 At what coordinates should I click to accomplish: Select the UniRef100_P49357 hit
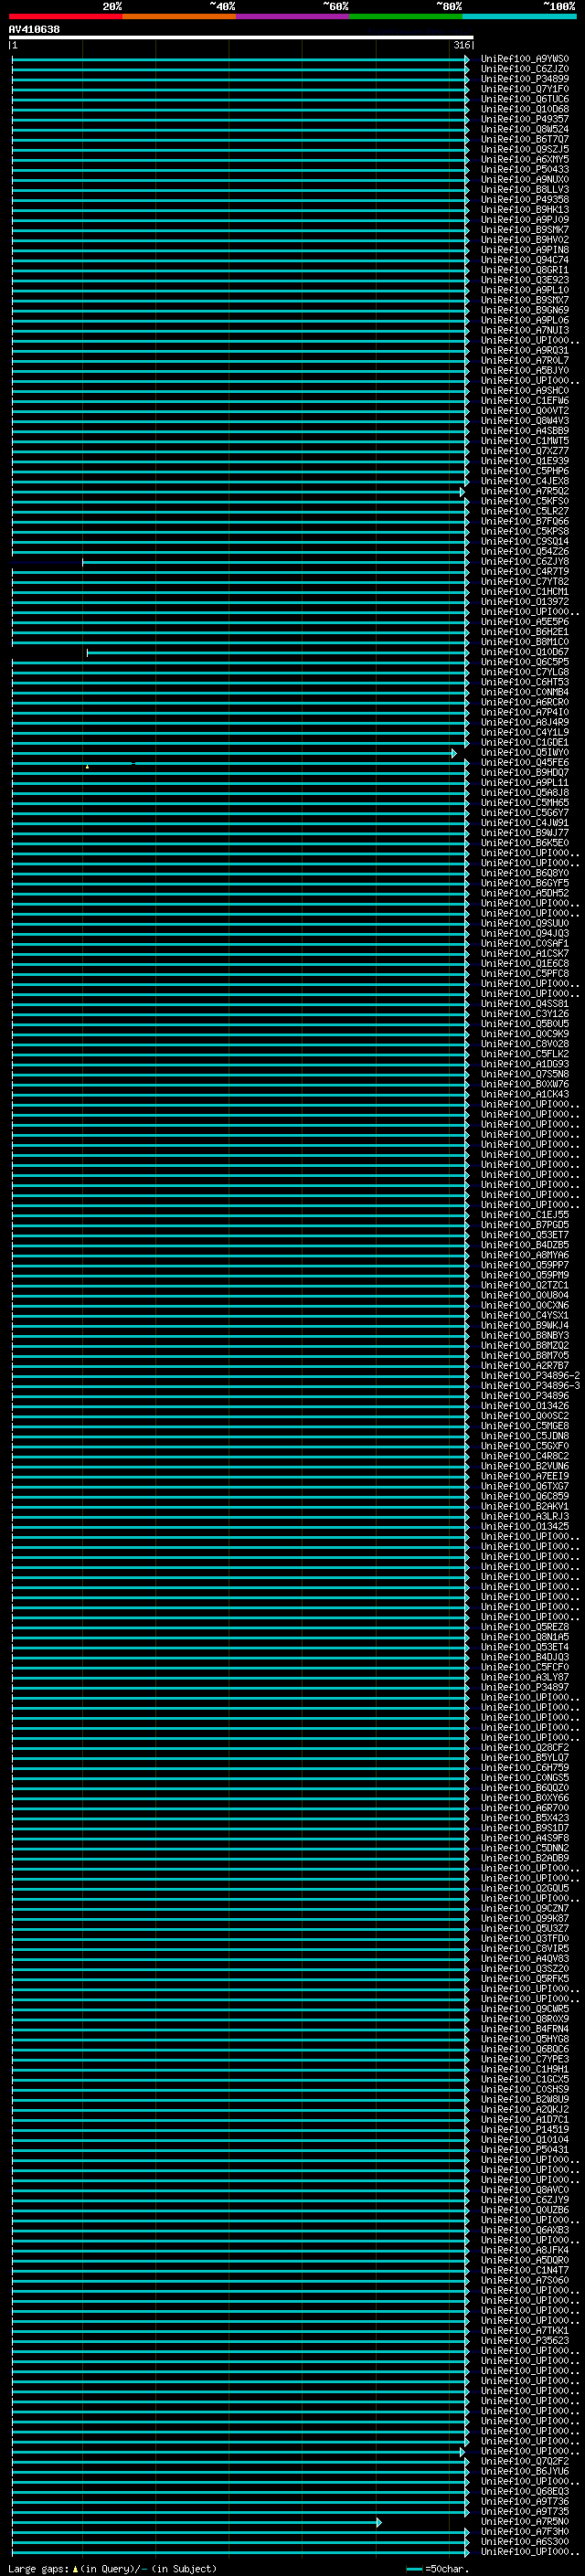[x=524, y=119]
